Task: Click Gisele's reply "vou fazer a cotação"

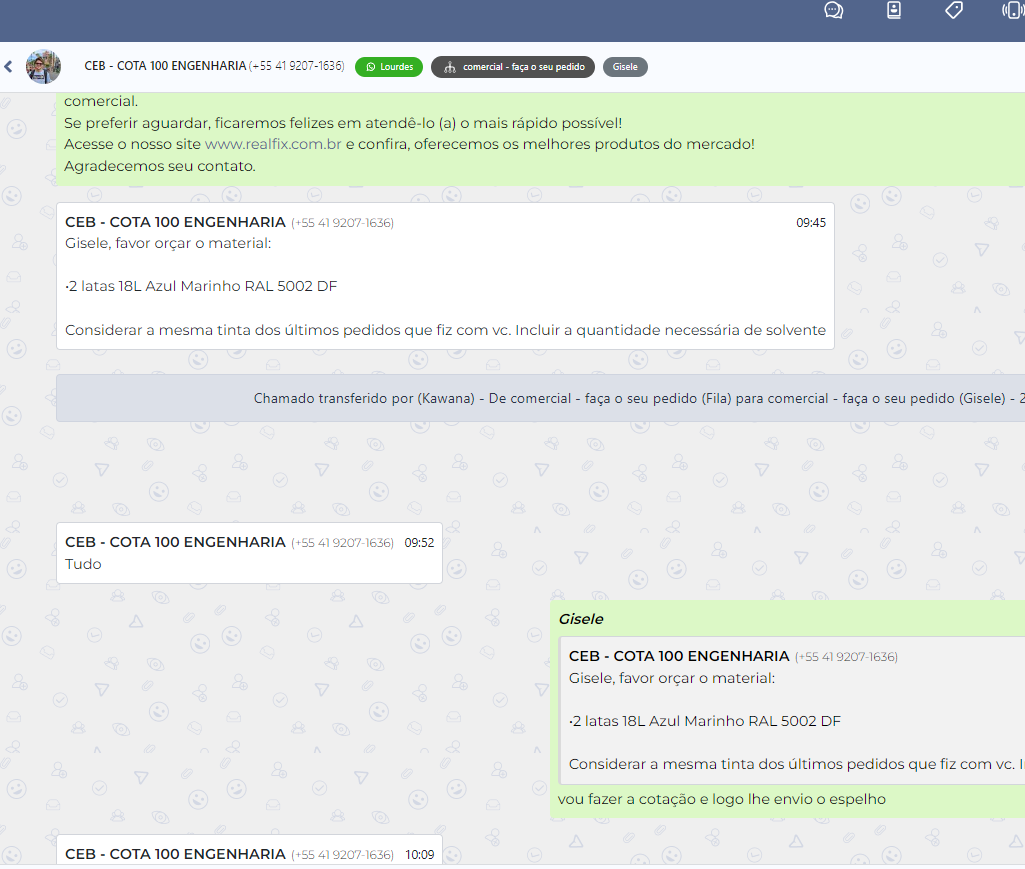Action: 722,799
